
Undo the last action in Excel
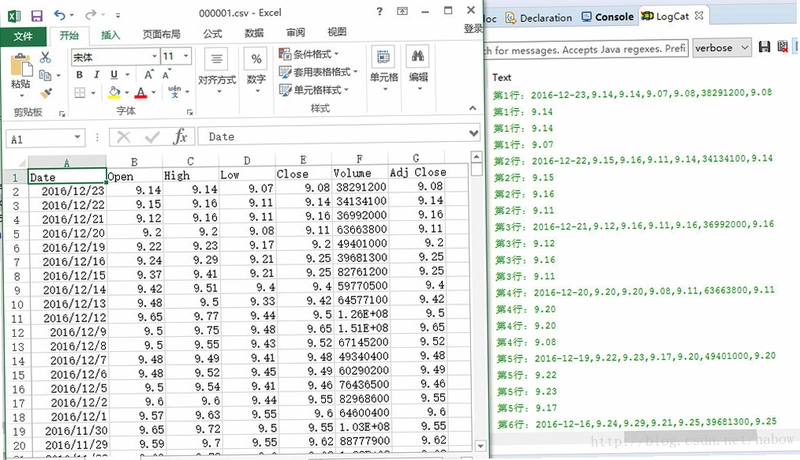(60, 15)
